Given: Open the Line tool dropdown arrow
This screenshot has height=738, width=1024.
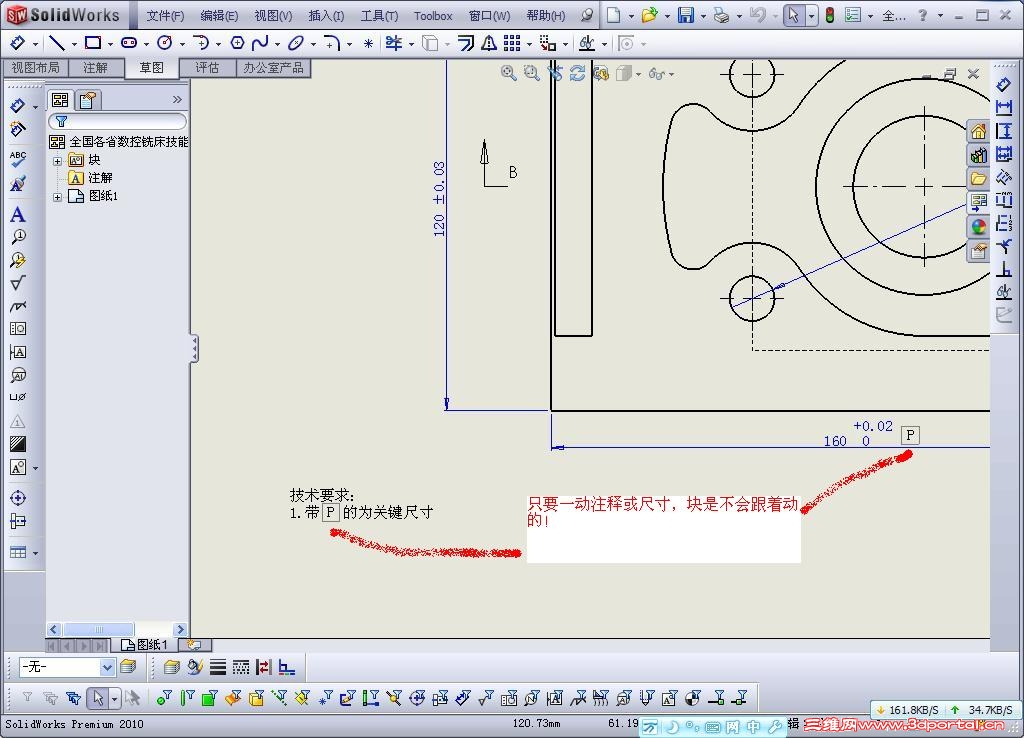Looking at the screenshot, I should [x=74, y=44].
